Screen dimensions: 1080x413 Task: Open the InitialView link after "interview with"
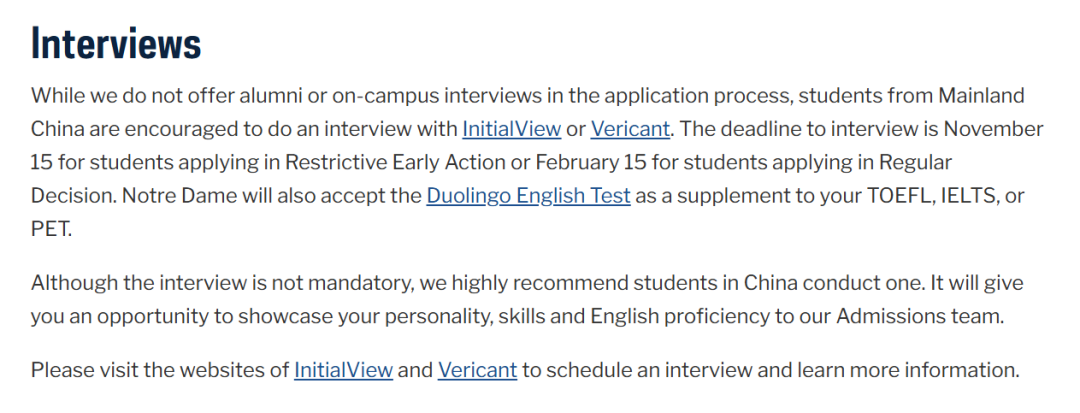pyautogui.click(x=512, y=129)
